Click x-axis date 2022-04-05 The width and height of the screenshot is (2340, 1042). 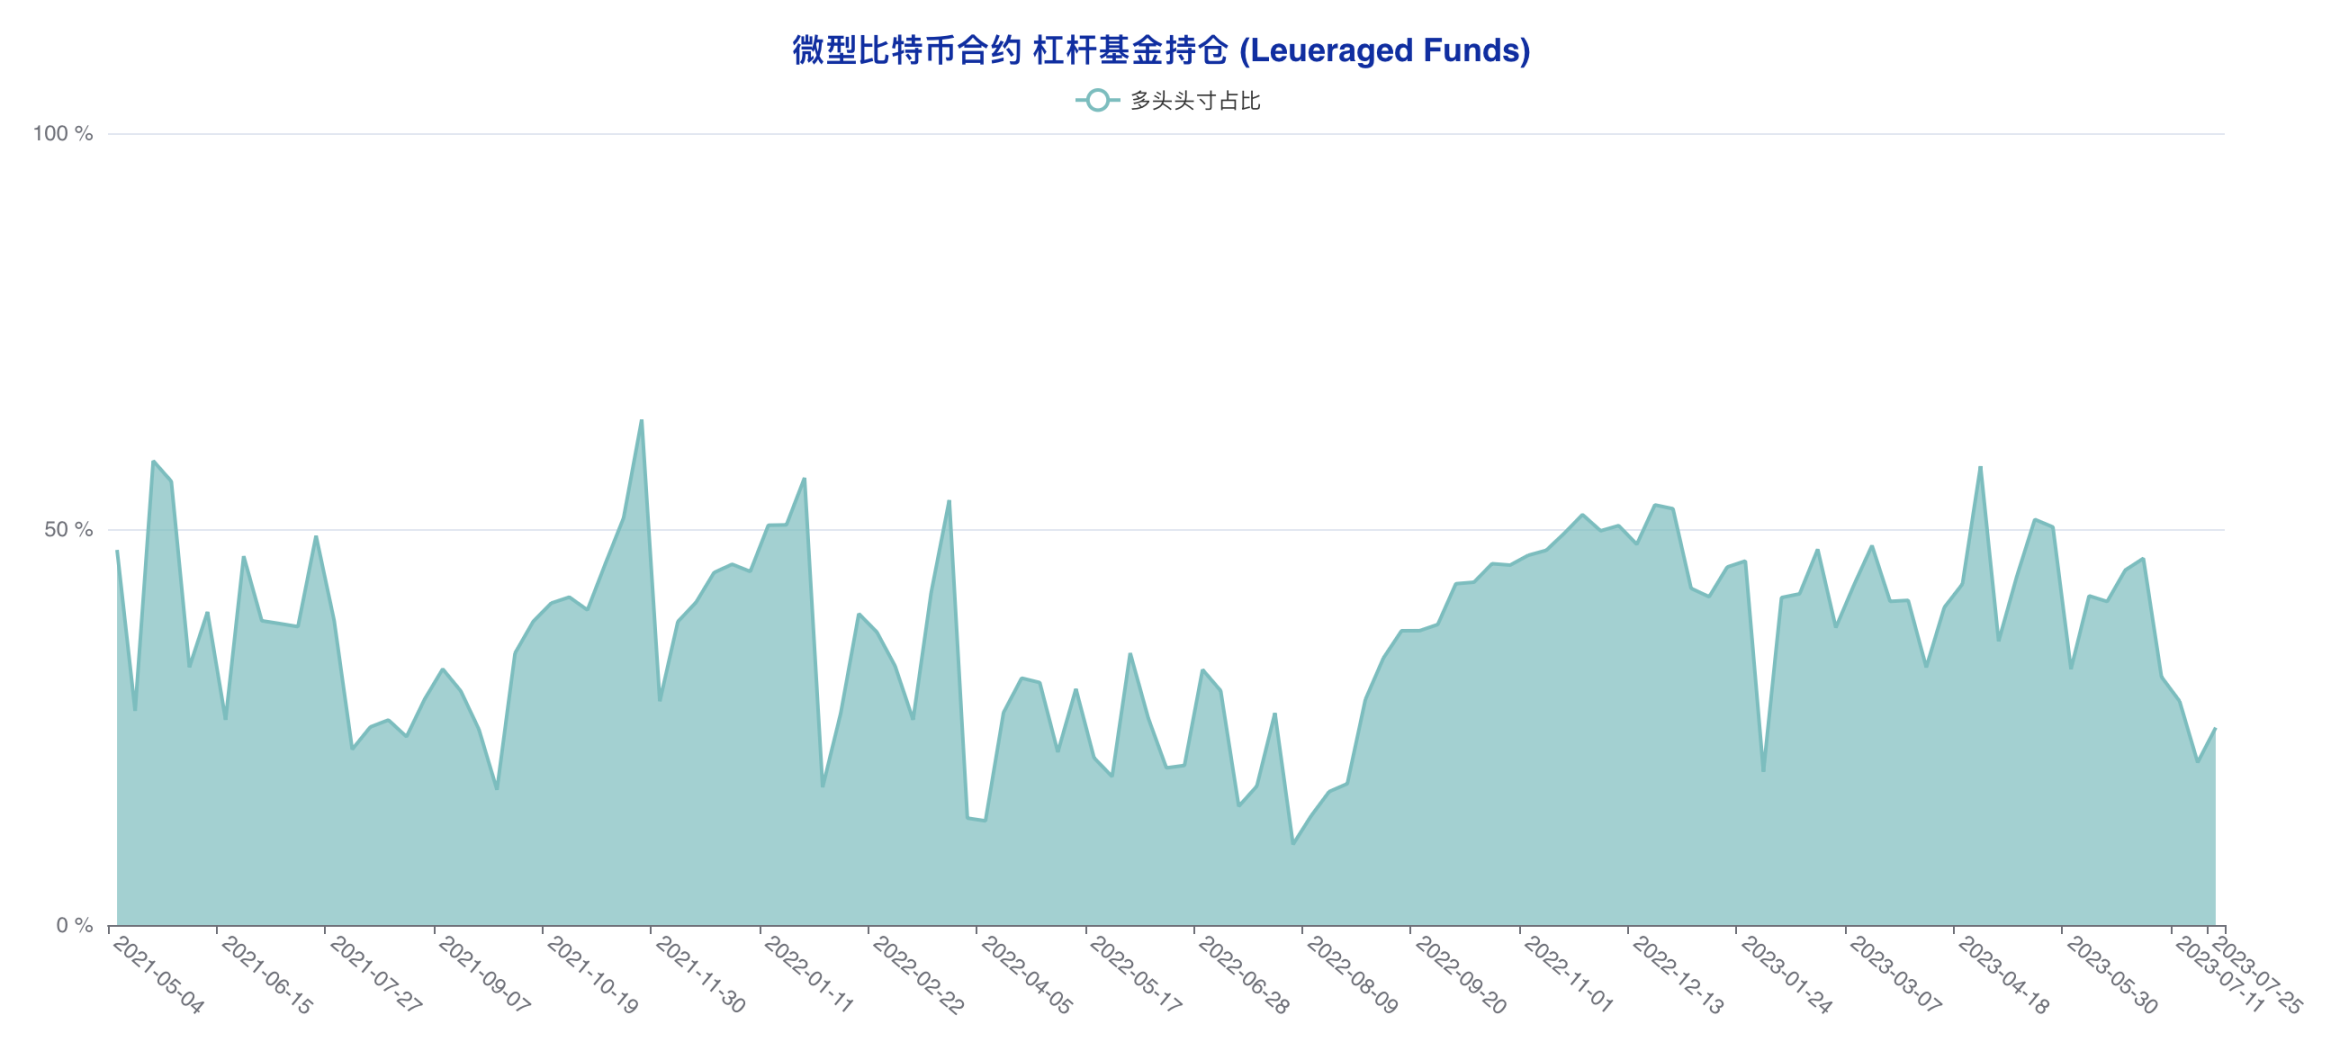point(1026,975)
